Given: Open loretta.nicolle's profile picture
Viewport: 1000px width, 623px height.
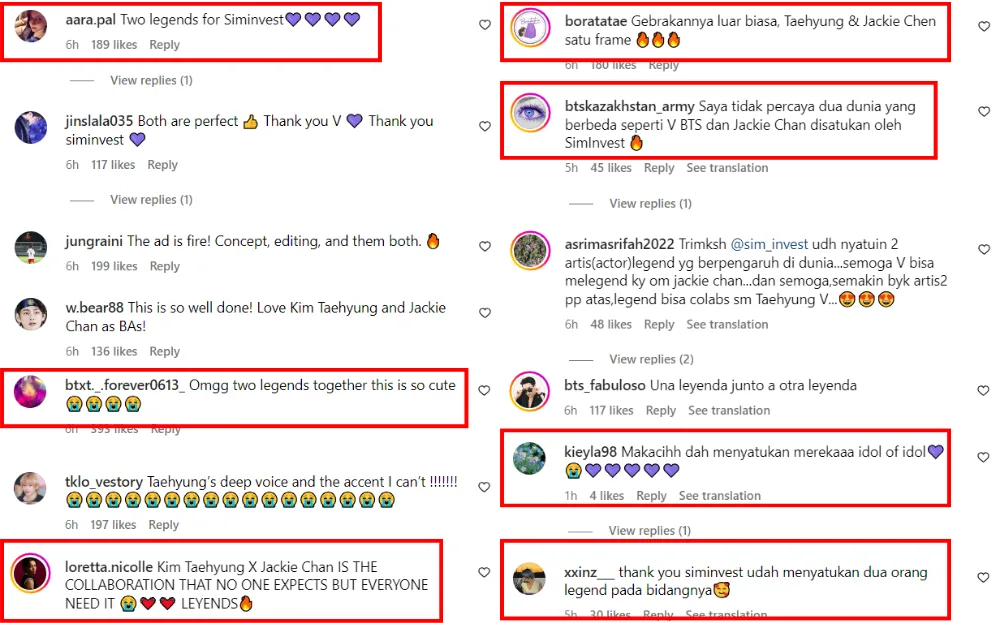Looking at the screenshot, I should [31, 572].
